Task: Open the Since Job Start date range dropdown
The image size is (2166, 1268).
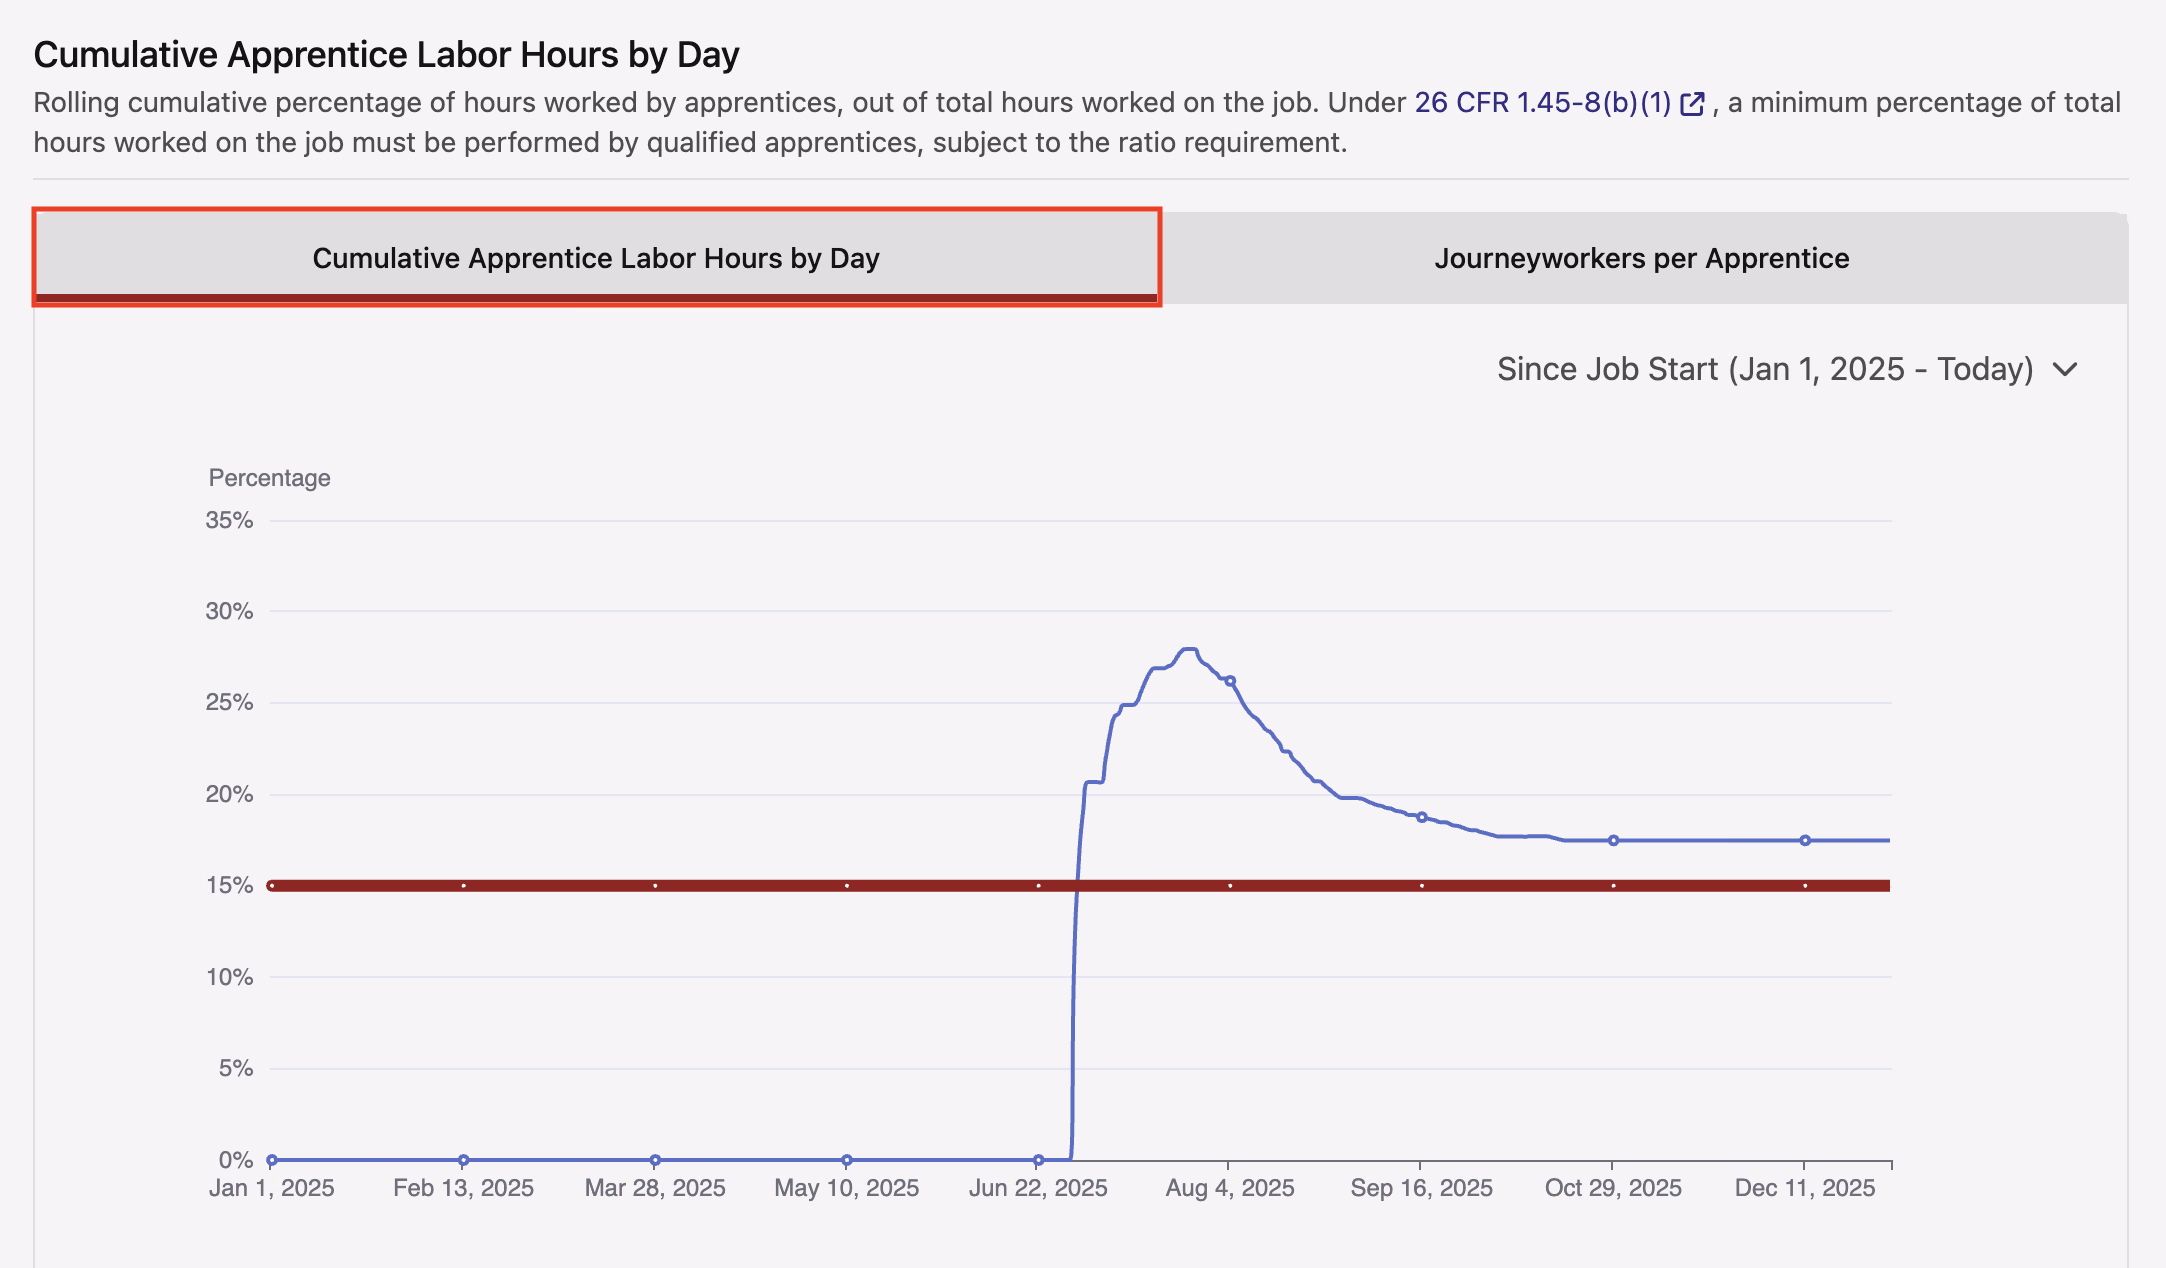Action: [1787, 369]
